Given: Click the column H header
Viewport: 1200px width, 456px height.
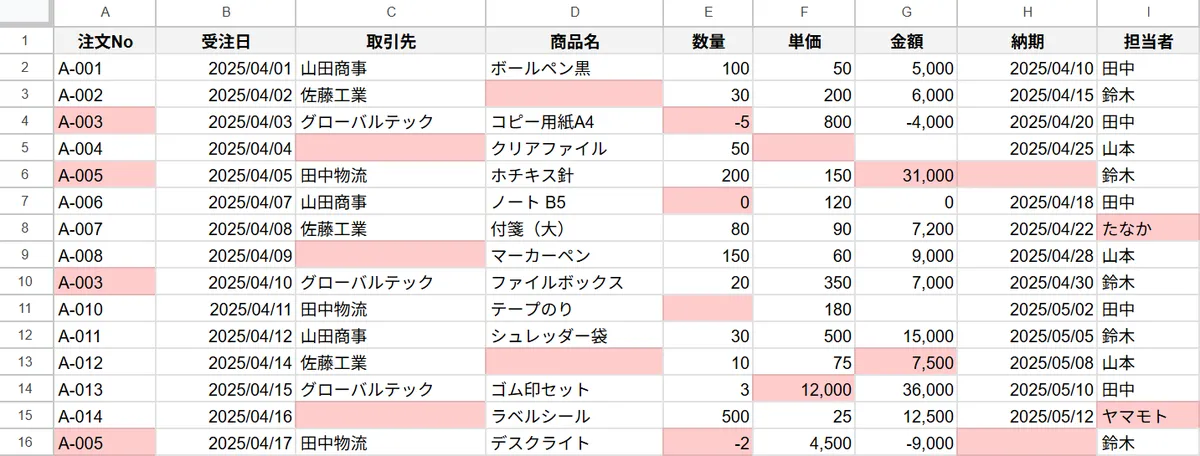Looking at the screenshot, I should click(x=1026, y=13).
